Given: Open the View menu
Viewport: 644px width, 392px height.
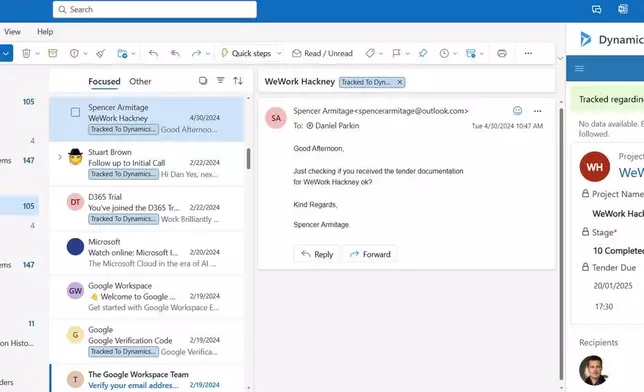Looking at the screenshot, I should 12,32.
